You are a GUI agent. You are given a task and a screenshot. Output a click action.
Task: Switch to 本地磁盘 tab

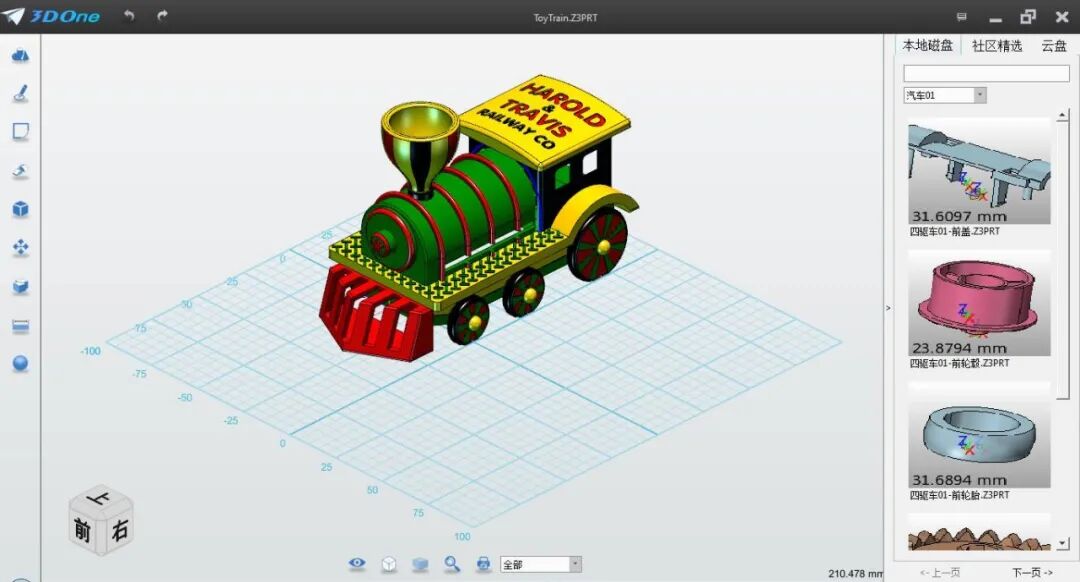coord(927,45)
